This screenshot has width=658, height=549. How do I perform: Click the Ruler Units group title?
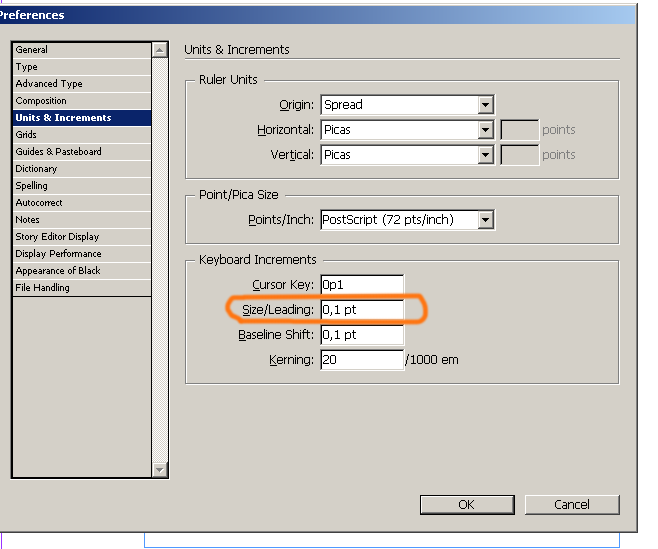coord(228,80)
